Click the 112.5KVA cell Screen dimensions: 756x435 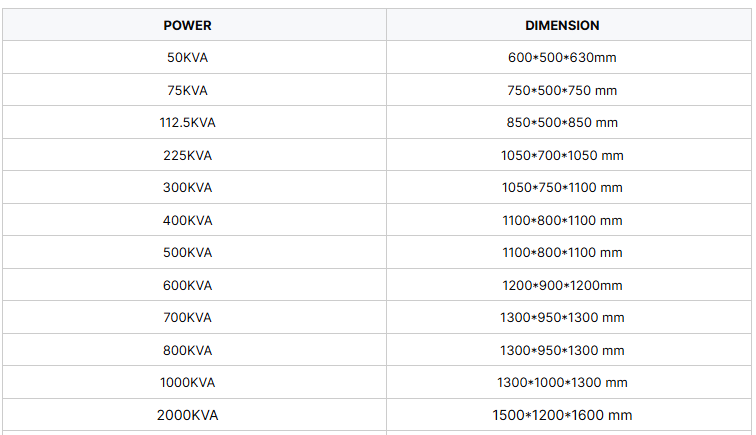tap(187, 123)
